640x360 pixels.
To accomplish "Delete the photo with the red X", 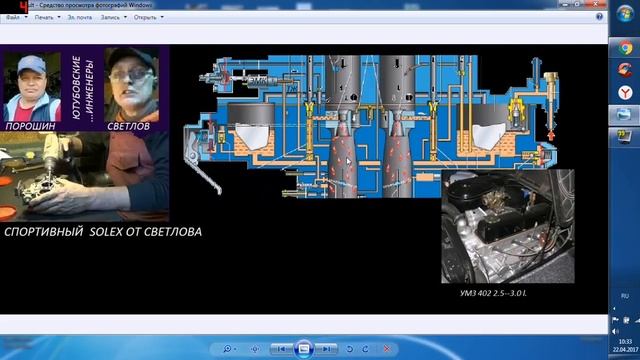I will click(x=387, y=349).
